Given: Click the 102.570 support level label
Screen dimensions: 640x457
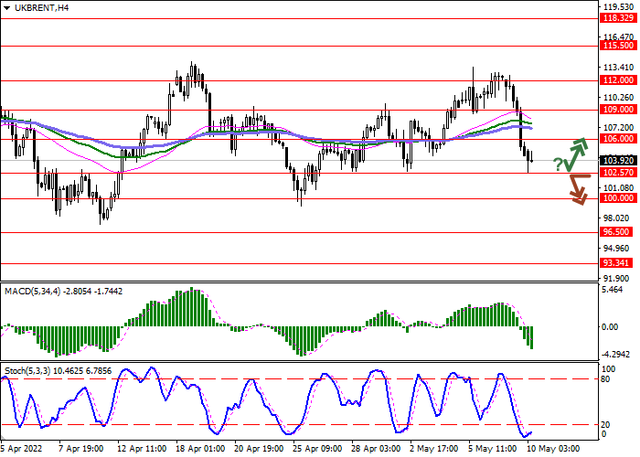Looking at the screenshot, I should click(618, 173).
